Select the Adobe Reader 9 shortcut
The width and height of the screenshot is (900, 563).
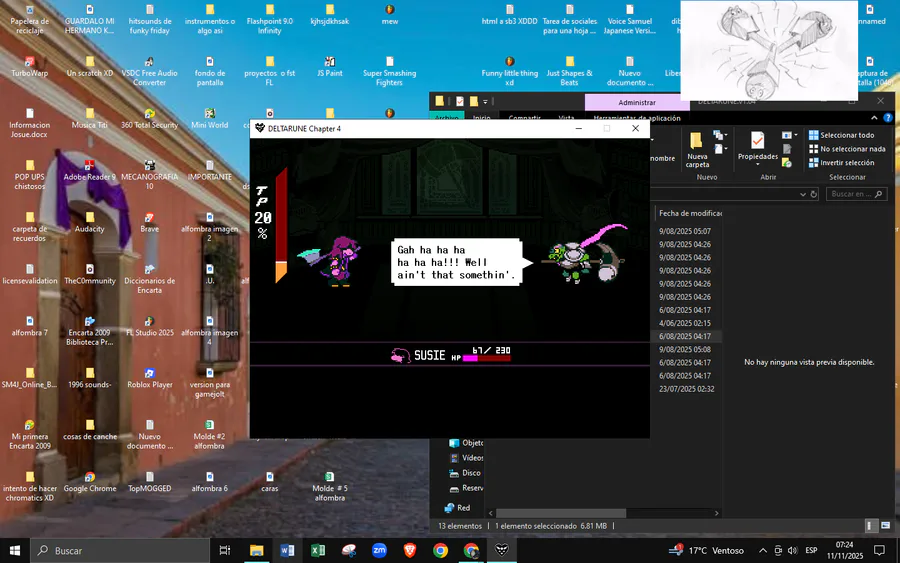(x=90, y=170)
